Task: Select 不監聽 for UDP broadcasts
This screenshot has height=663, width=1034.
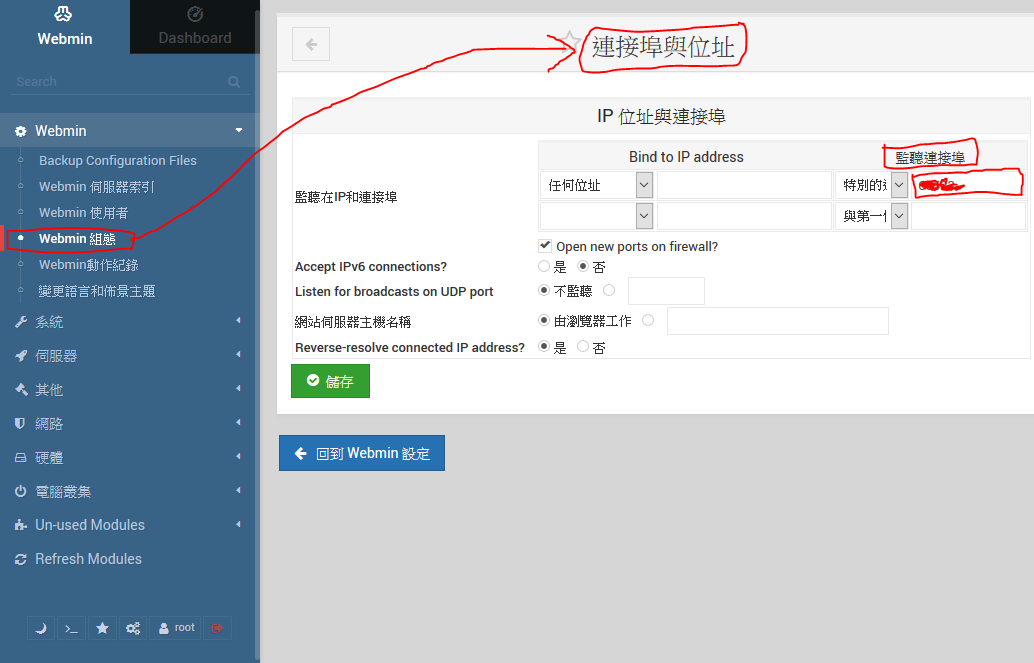Action: [543, 290]
